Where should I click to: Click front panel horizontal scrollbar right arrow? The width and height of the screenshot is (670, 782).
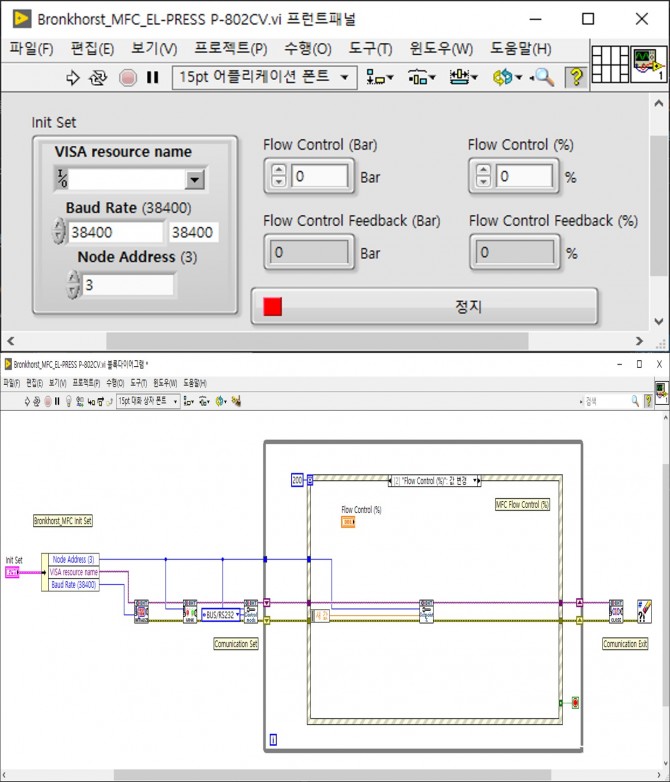tap(640, 341)
